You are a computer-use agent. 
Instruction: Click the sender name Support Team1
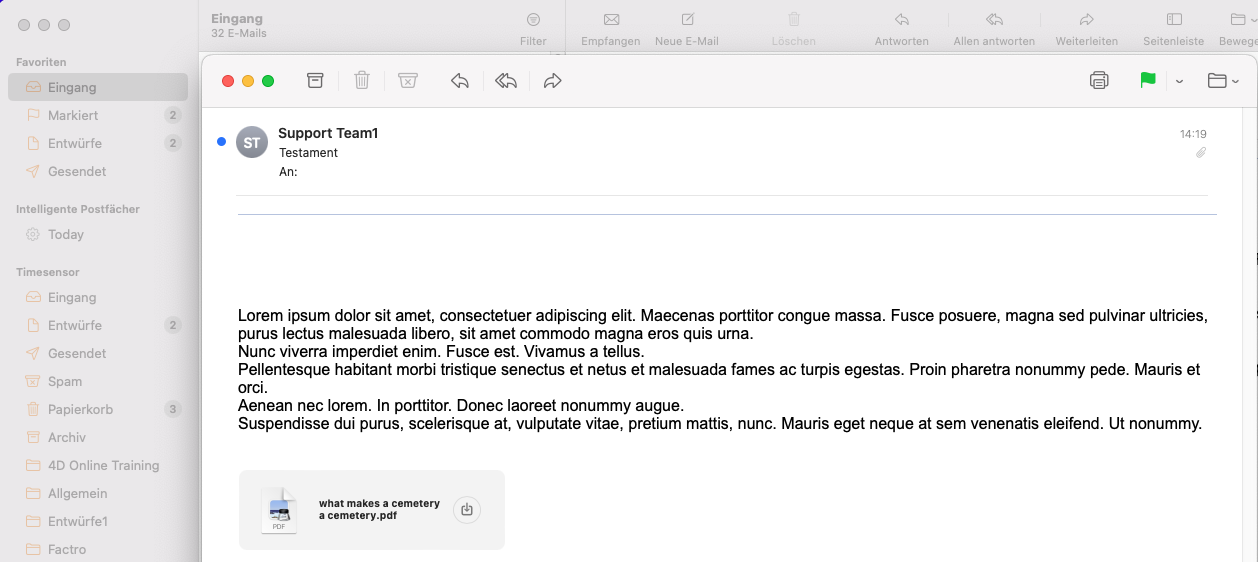click(x=328, y=133)
